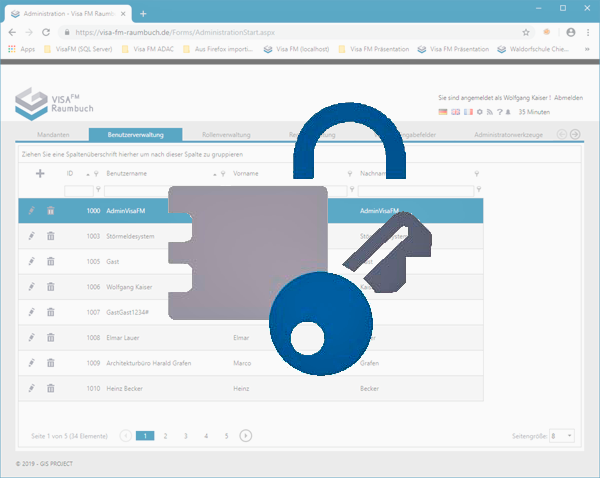Select the Benutzerverwaltung tab
The height and width of the screenshot is (478, 600).
(x=135, y=135)
